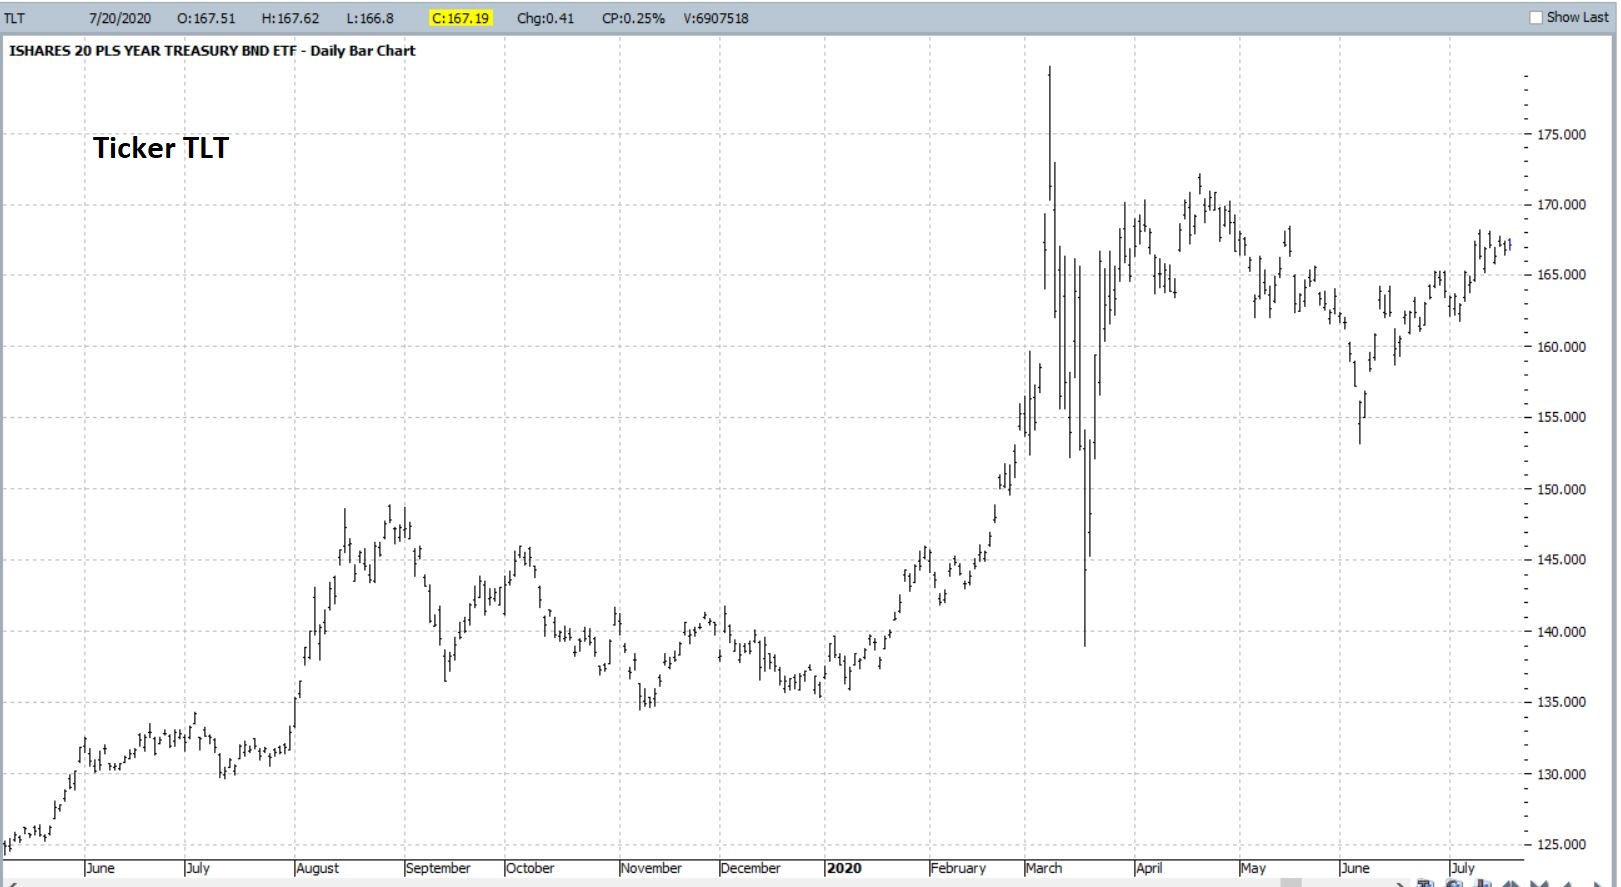The height and width of the screenshot is (887, 1621).
Task: Click the November label on time axis
Action: (651, 868)
